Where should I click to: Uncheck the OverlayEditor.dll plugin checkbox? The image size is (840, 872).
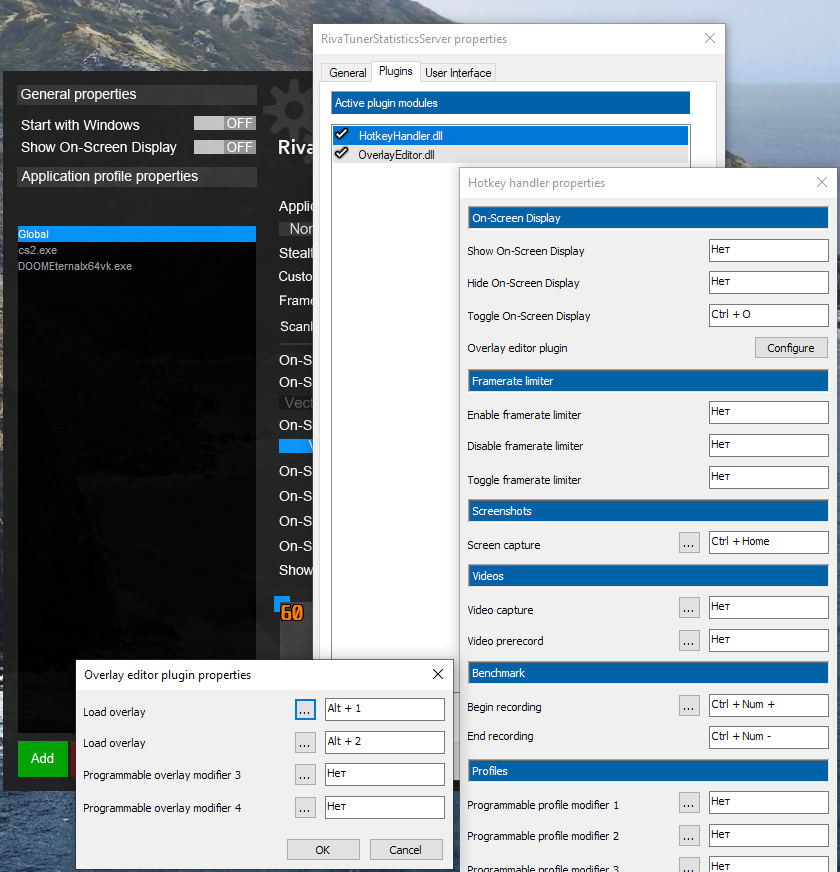pyautogui.click(x=342, y=153)
